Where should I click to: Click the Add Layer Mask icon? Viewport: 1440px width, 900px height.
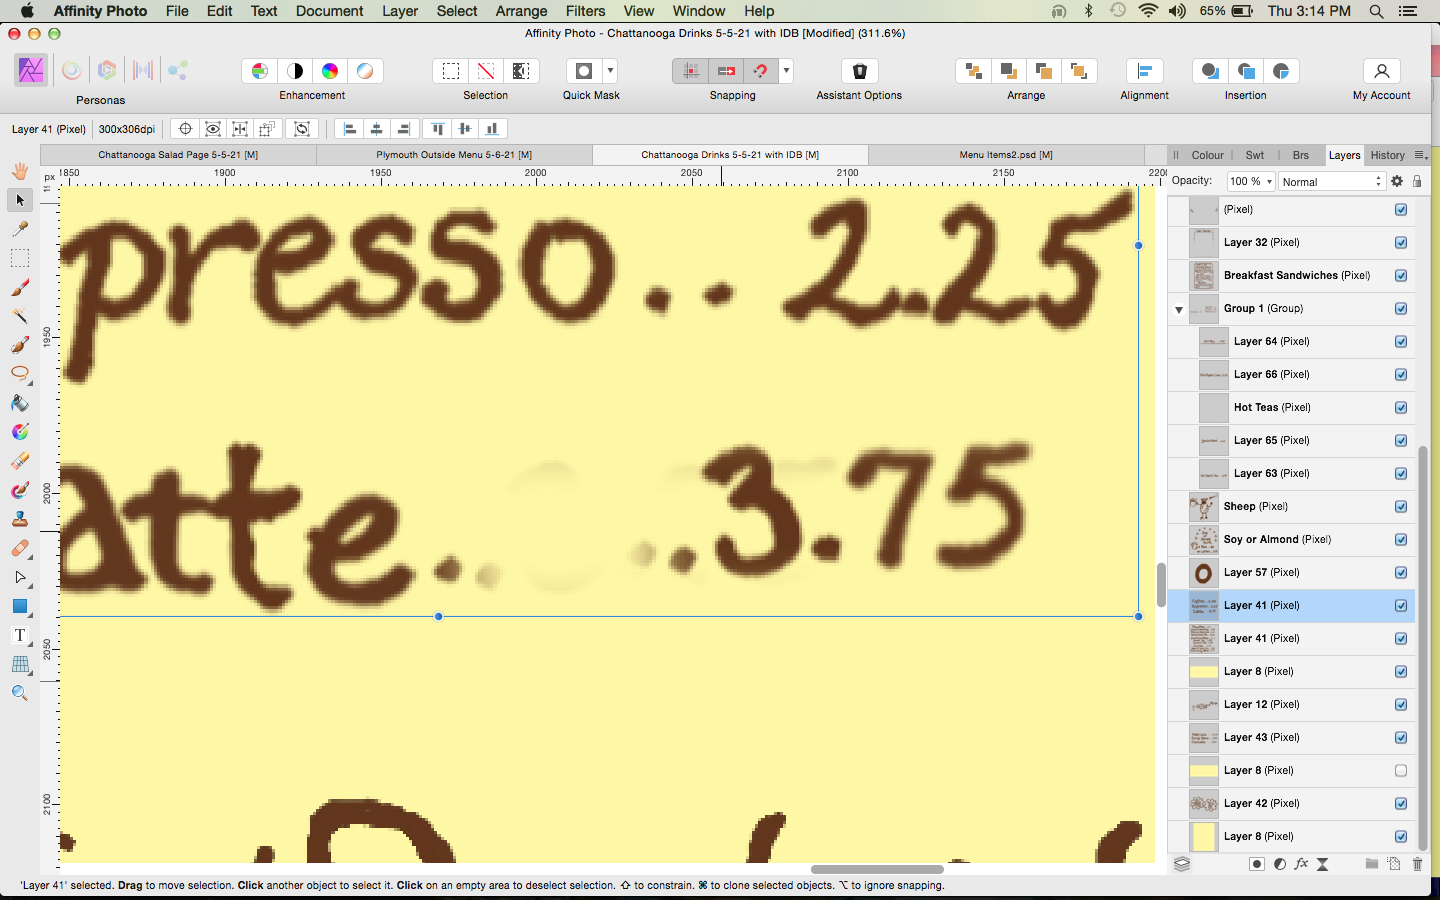click(x=1257, y=864)
